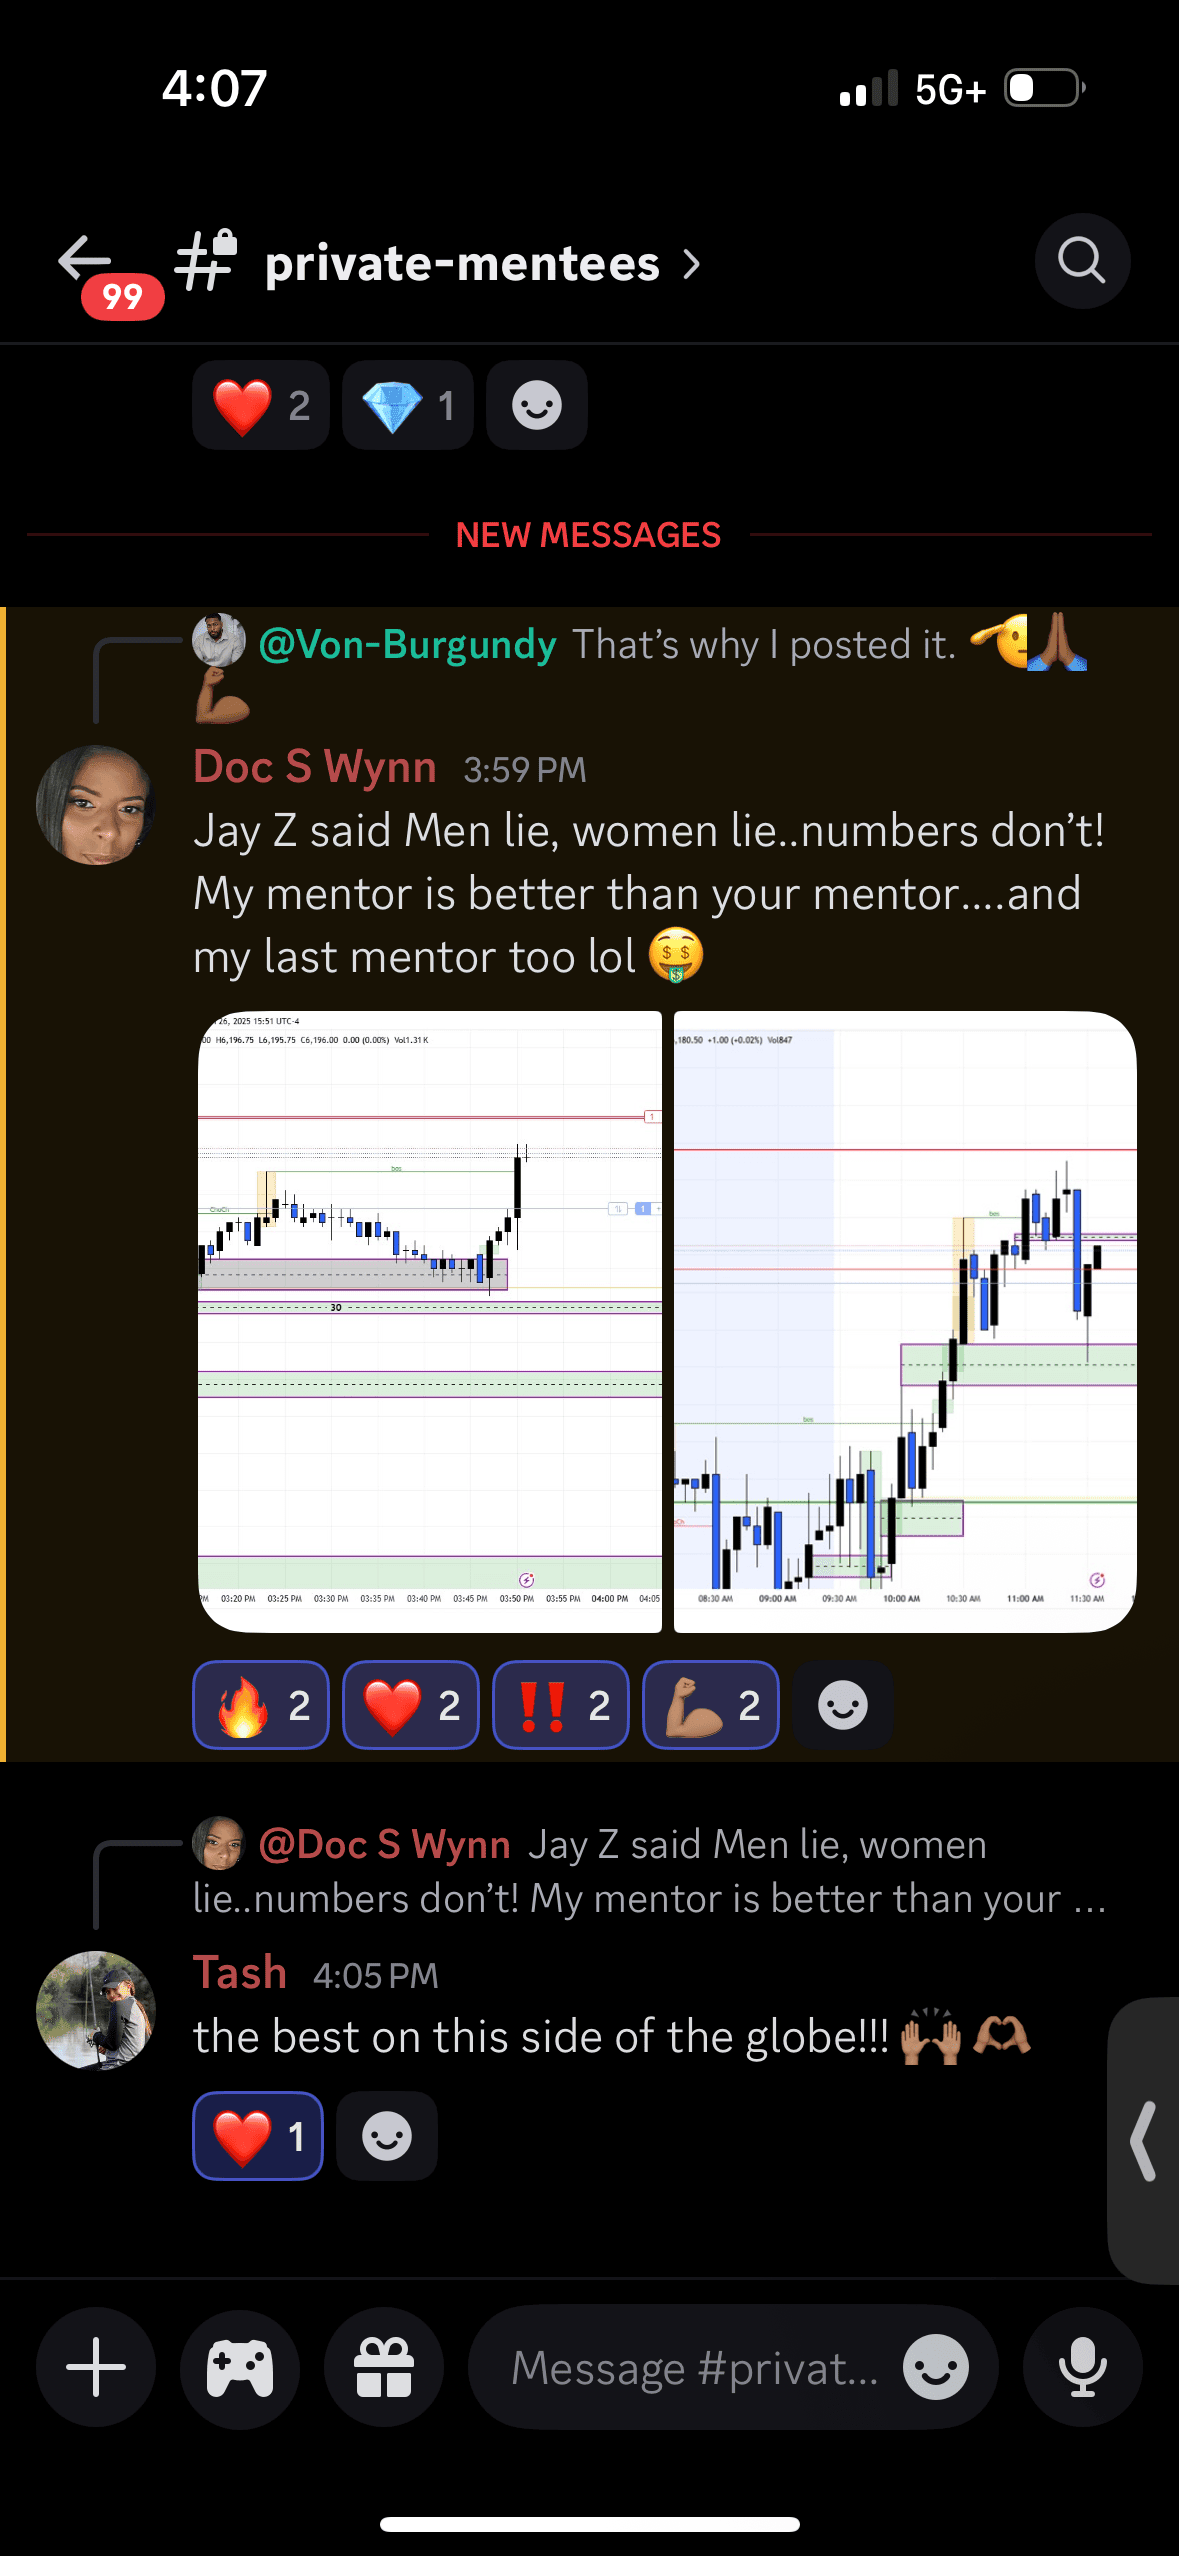Tap the microphone voice message icon
Viewport: 1179px width, 2556px height.
(x=1082, y=2367)
